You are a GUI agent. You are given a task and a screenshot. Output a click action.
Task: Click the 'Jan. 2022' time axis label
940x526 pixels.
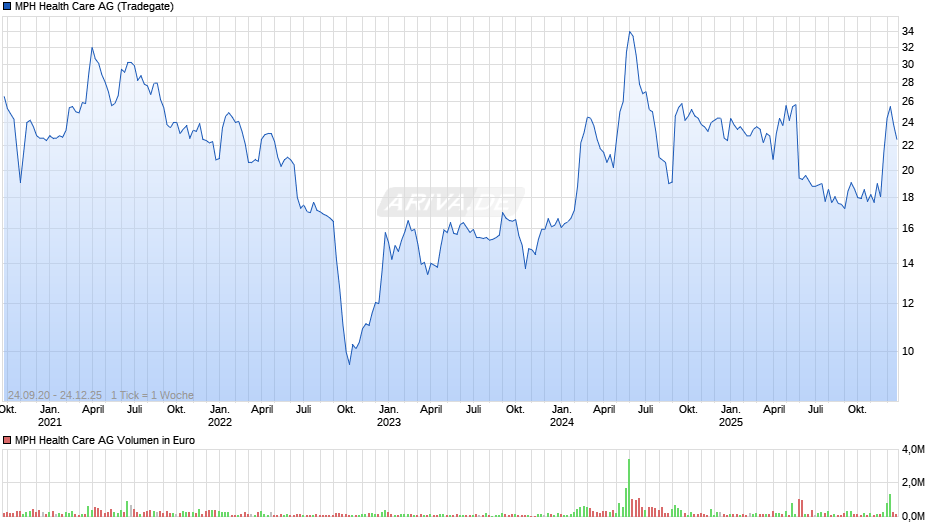tap(219, 416)
